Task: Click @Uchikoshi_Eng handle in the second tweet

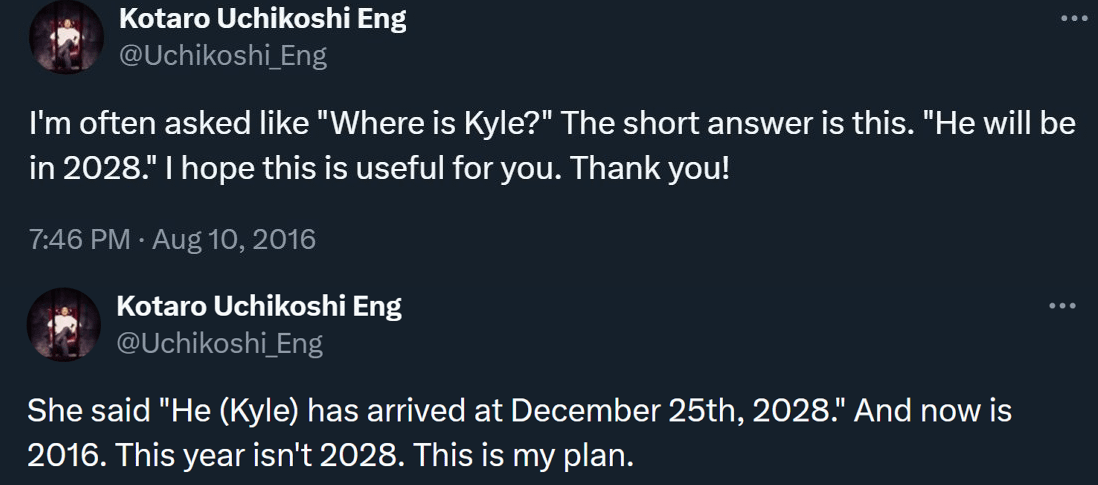Action: [220, 344]
